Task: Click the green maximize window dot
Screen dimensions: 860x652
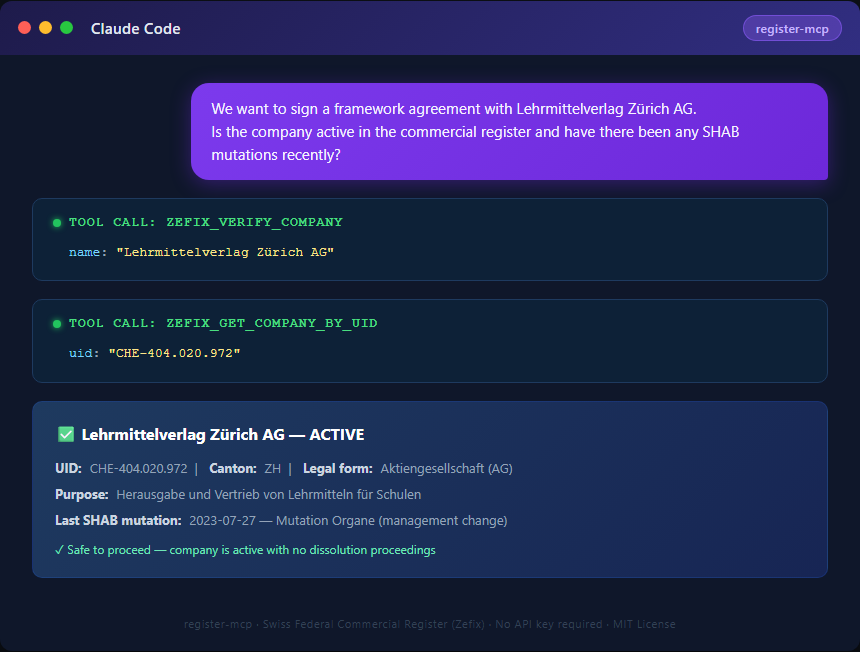Action: coord(66,28)
